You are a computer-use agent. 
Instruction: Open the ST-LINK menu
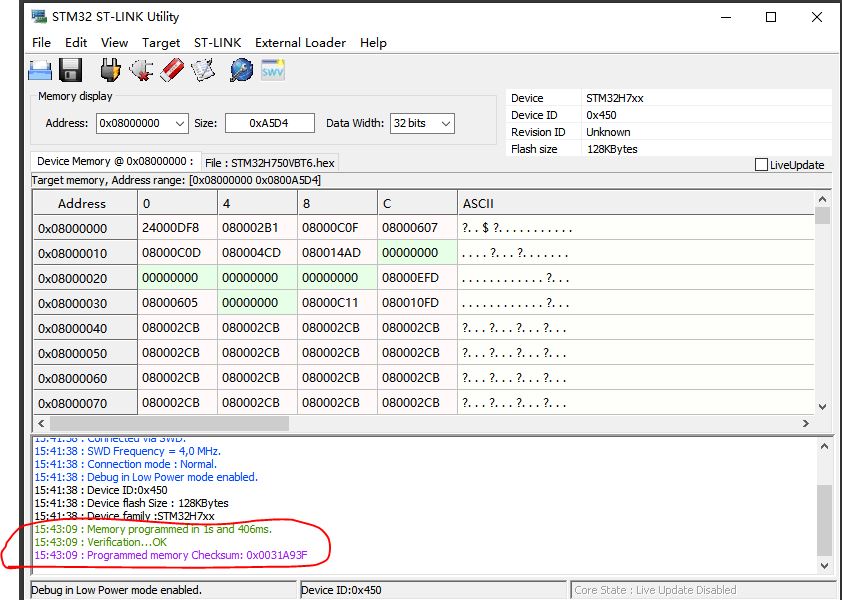[217, 42]
